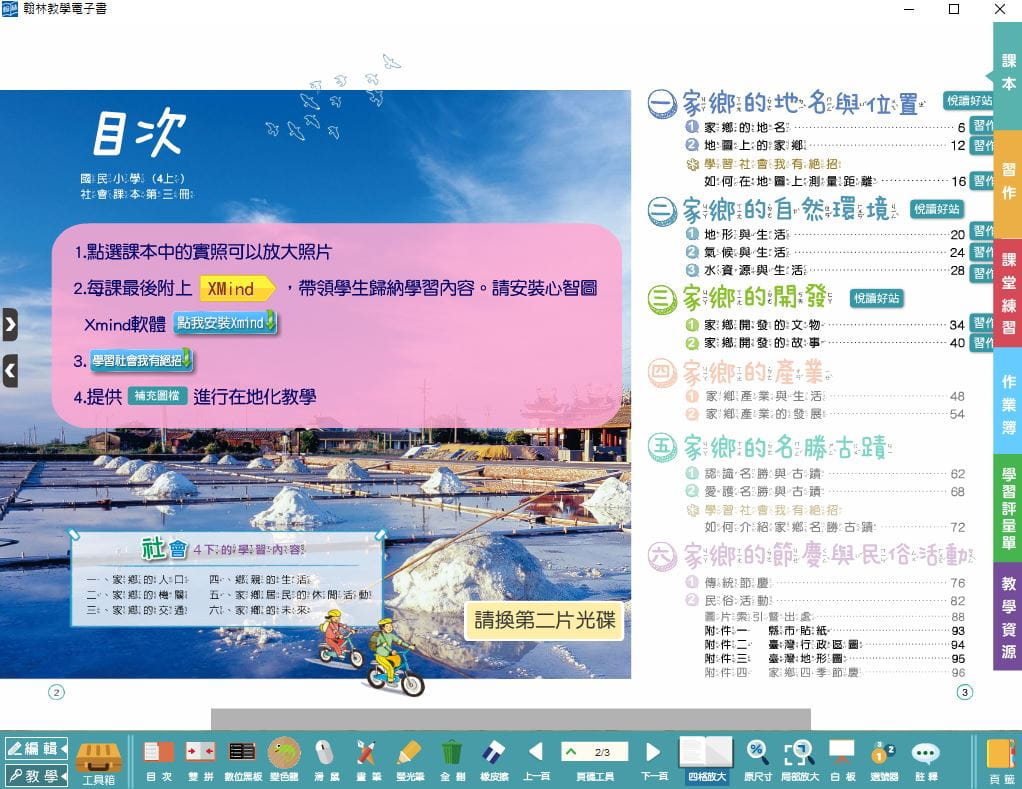Screen dimensions: 1022x789
Task: Open the 課堂練習 side tab
Action: (1008, 293)
